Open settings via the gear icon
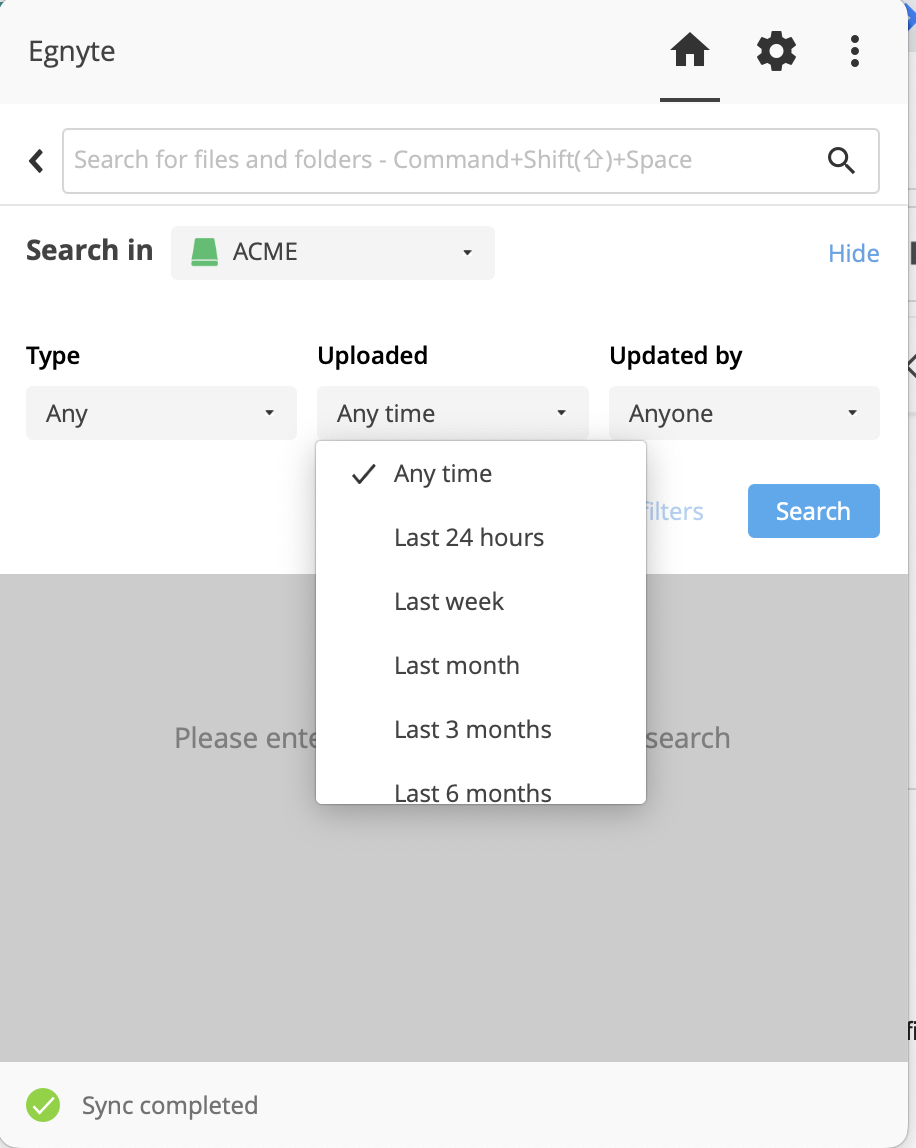The height and width of the screenshot is (1148, 916). pyautogui.click(x=776, y=51)
